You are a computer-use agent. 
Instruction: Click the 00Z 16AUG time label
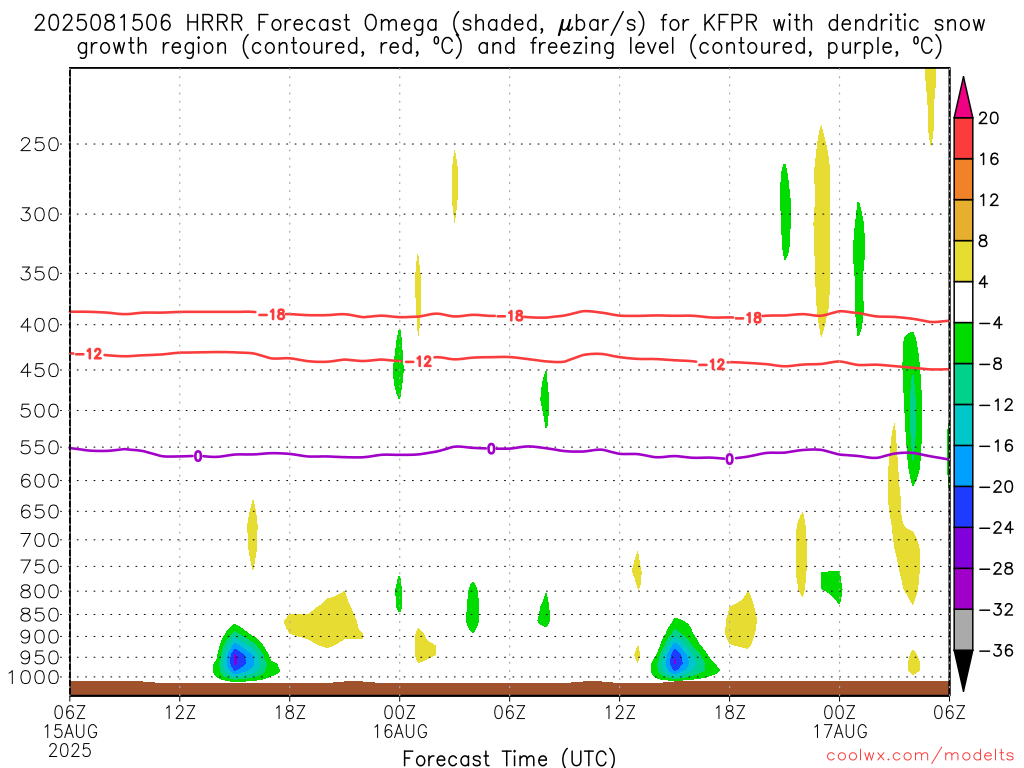(400, 722)
